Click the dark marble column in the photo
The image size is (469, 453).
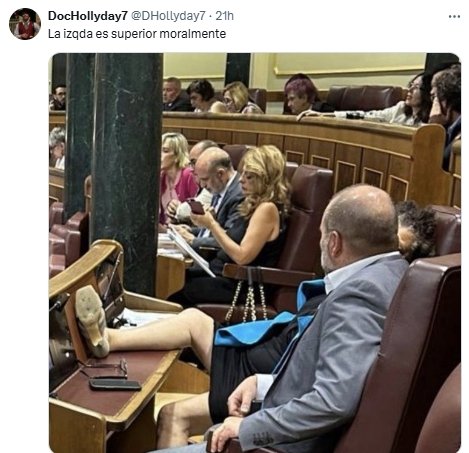(126, 173)
